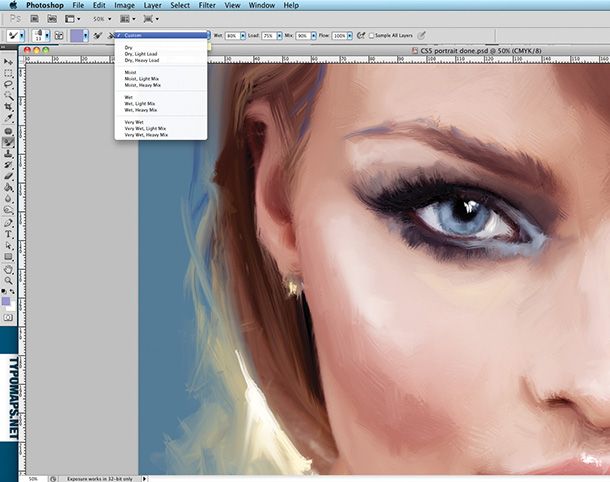The height and width of the screenshot is (482, 610).
Task: Click the background color swatch
Action: click(x=12, y=307)
